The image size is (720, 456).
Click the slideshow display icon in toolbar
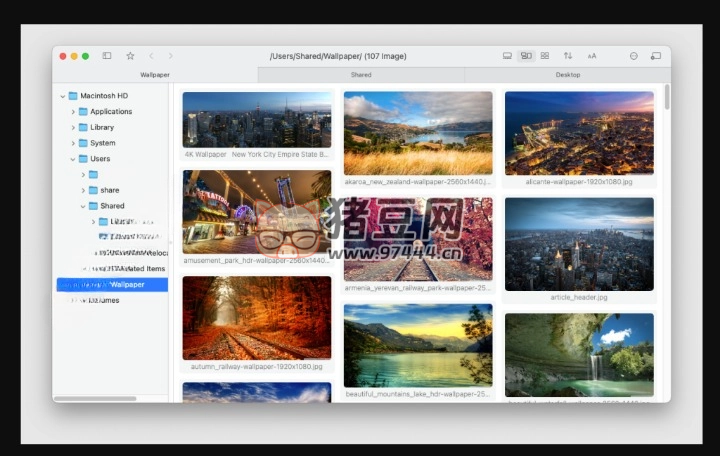click(656, 56)
